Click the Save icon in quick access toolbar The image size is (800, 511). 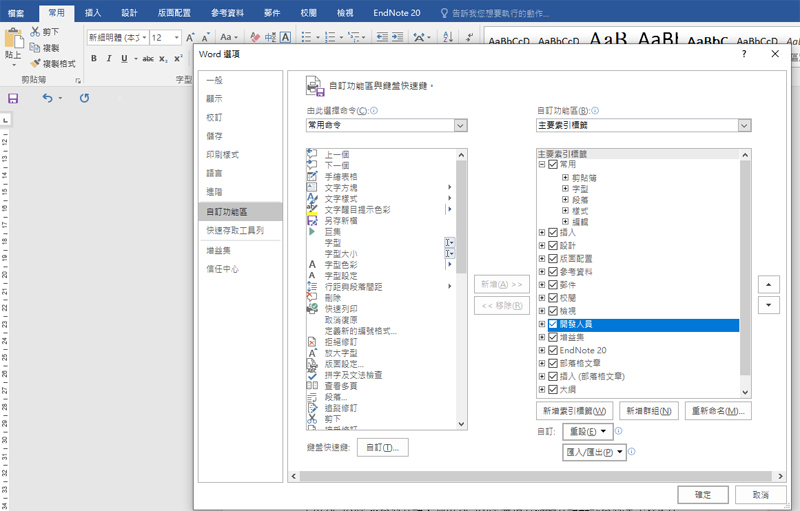(13, 98)
